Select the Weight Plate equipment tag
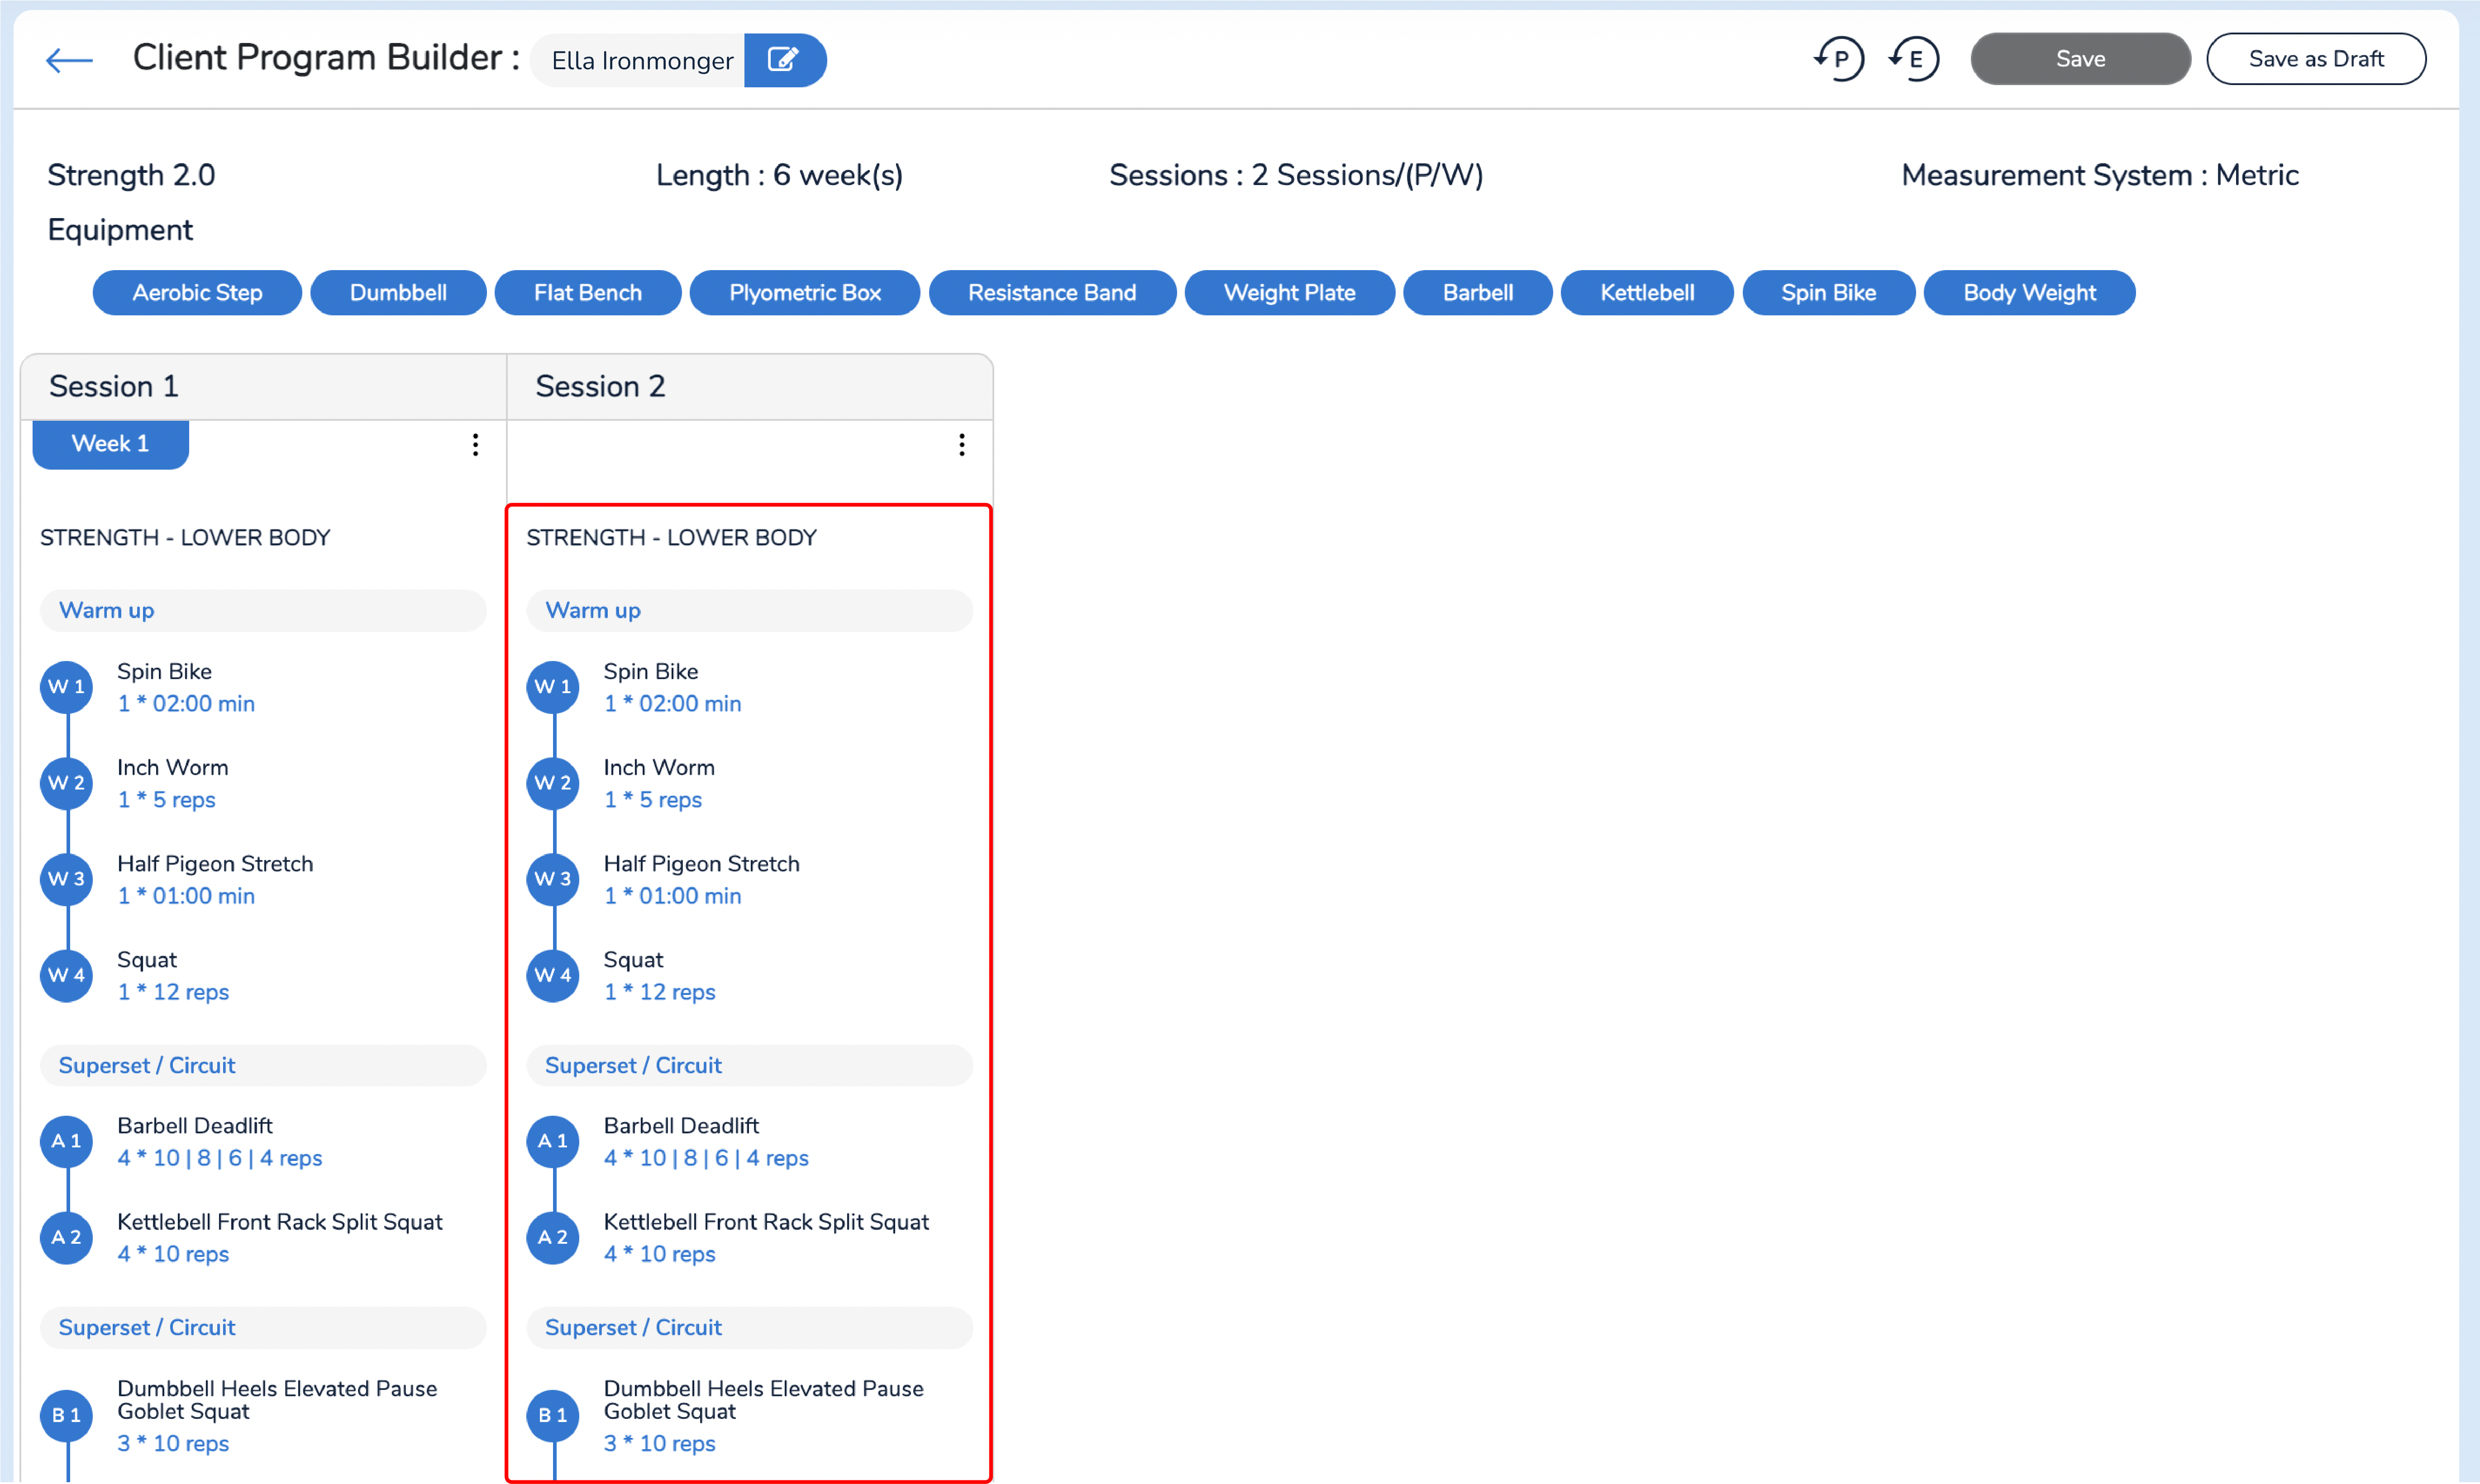Image resolution: width=2480 pixels, height=1484 pixels. click(x=1290, y=293)
